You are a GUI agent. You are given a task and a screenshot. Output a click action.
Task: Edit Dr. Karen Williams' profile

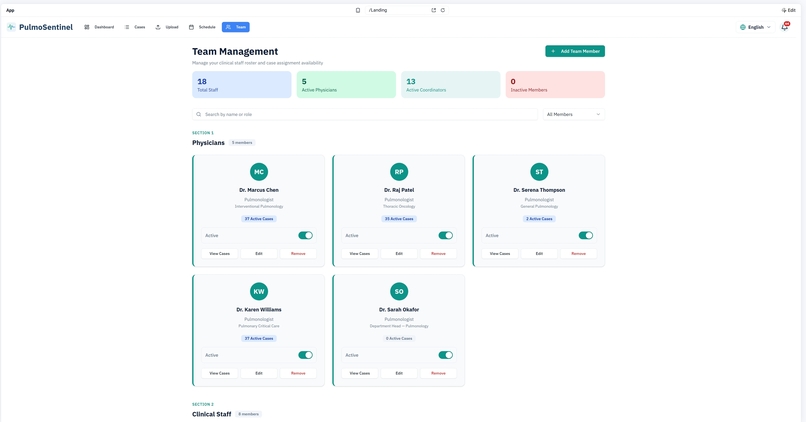click(x=259, y=373)
